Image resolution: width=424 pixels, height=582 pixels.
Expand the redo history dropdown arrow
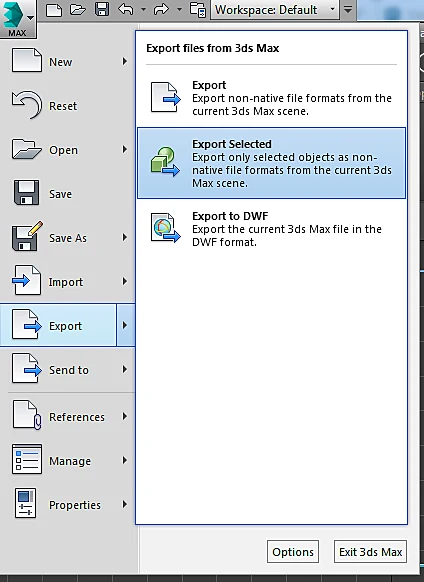pyautogui.click(x=179, y=9)
